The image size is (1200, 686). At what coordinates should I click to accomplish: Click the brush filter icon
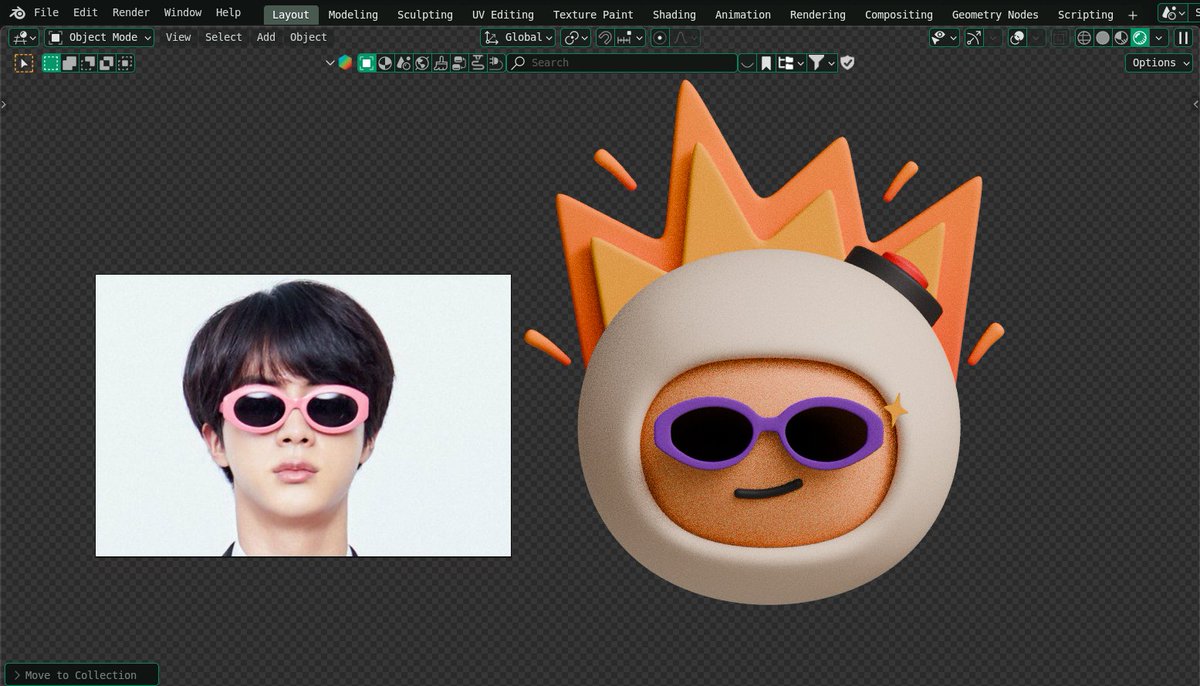pos(441,62)
